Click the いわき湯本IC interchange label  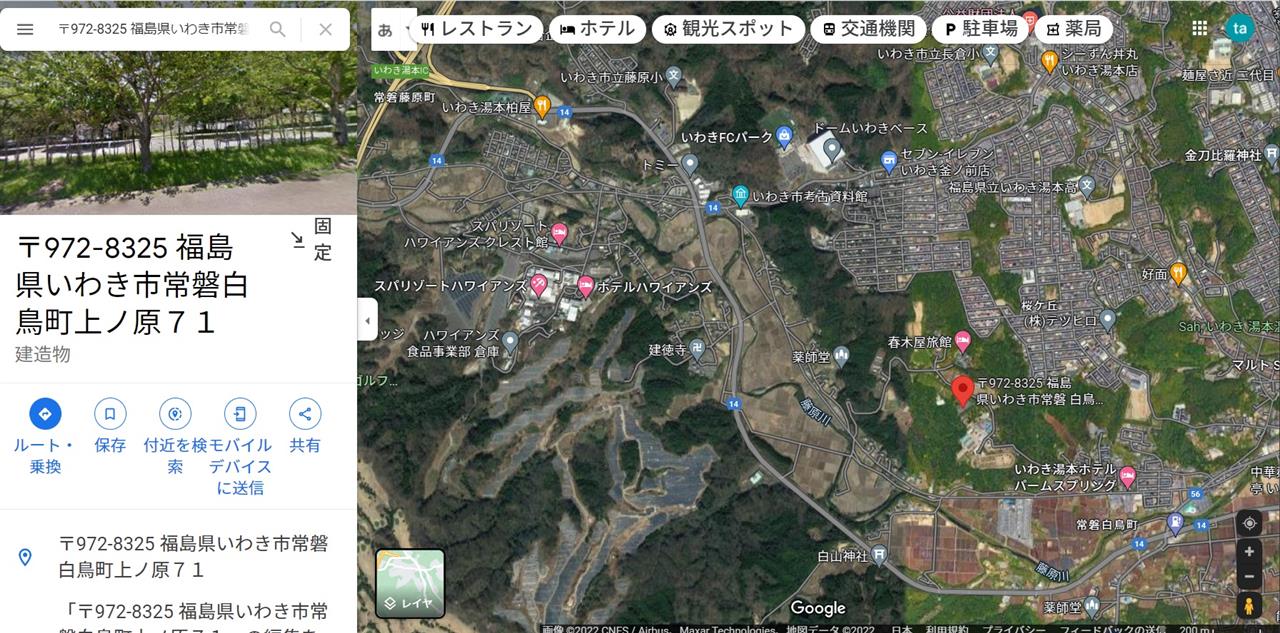(x=400, y=70)
